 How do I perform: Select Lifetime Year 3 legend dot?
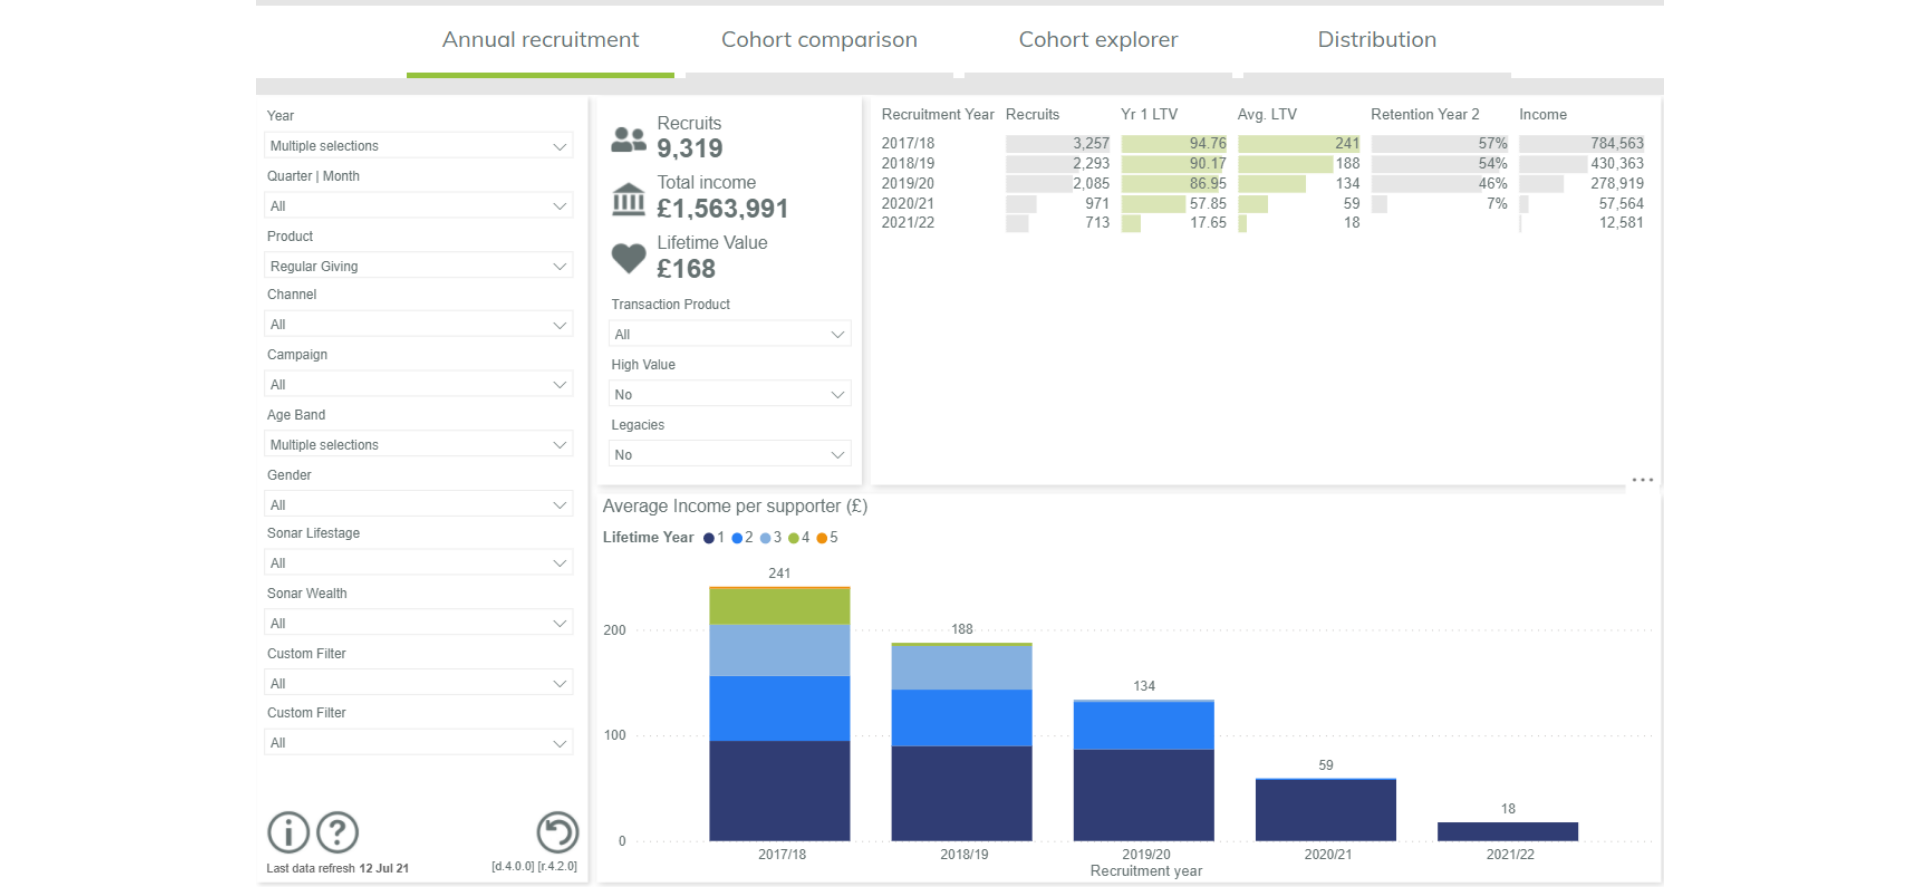[765, 538]
